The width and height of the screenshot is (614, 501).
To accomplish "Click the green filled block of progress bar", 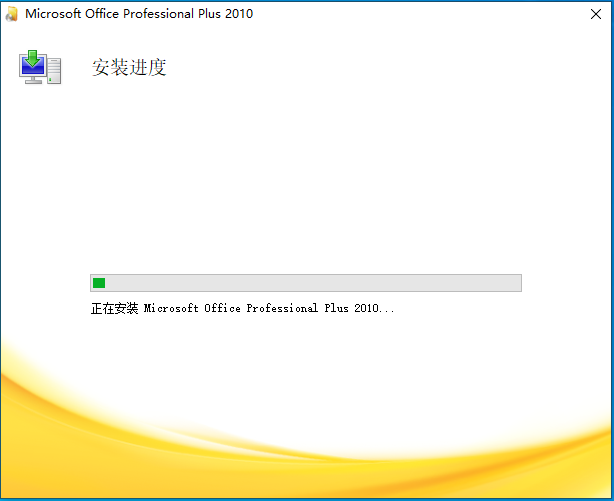I will point(99,283).
